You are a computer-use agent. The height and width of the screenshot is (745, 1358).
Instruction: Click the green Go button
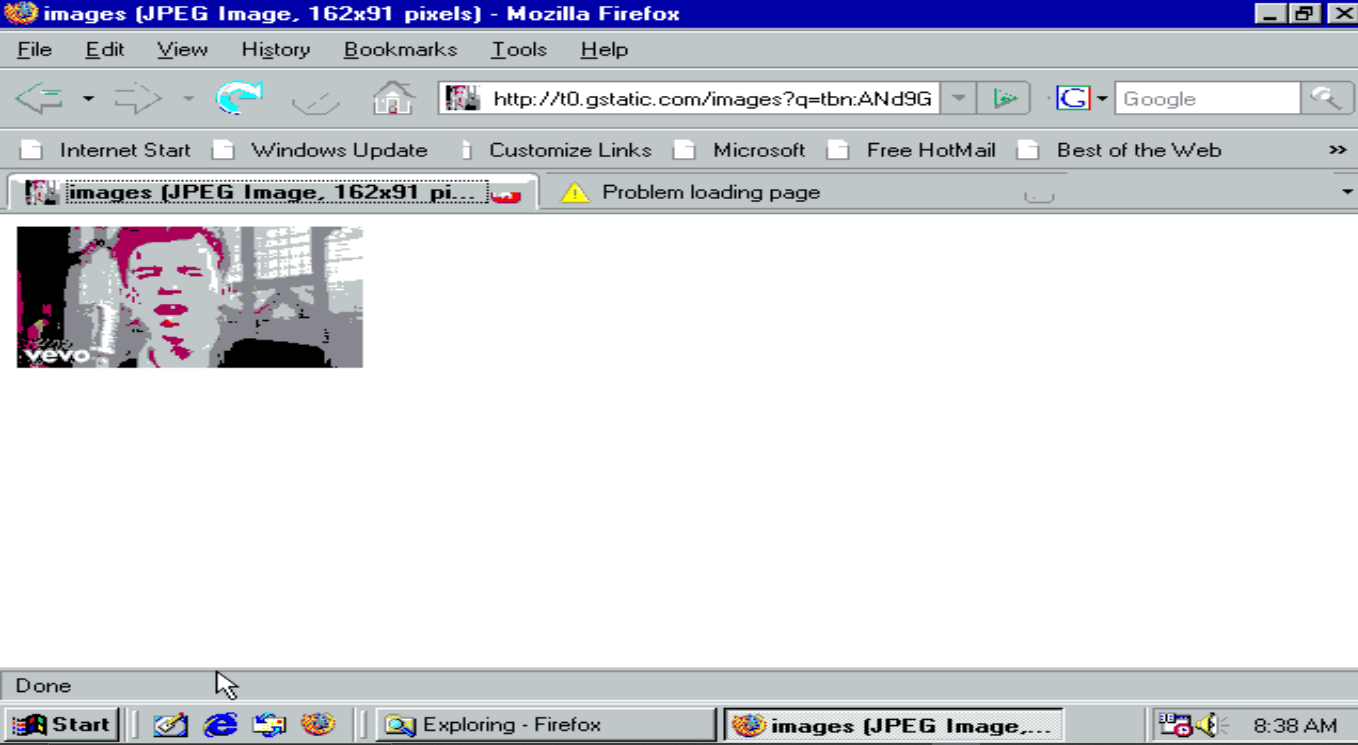pos(1004,98)
